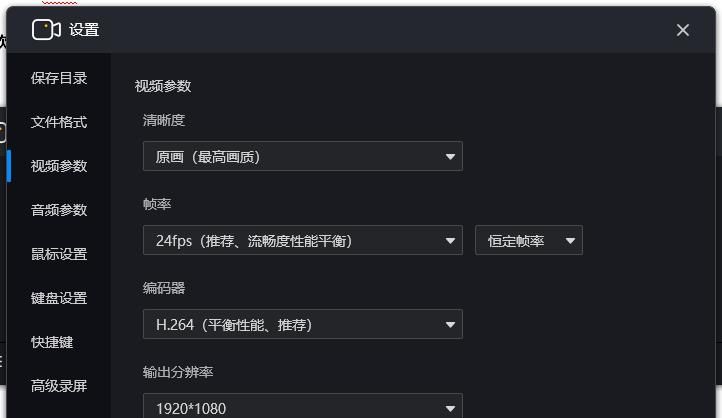Expand the 1920*1080 resolution dropdown
722x418 pixels.
point(302,407)
